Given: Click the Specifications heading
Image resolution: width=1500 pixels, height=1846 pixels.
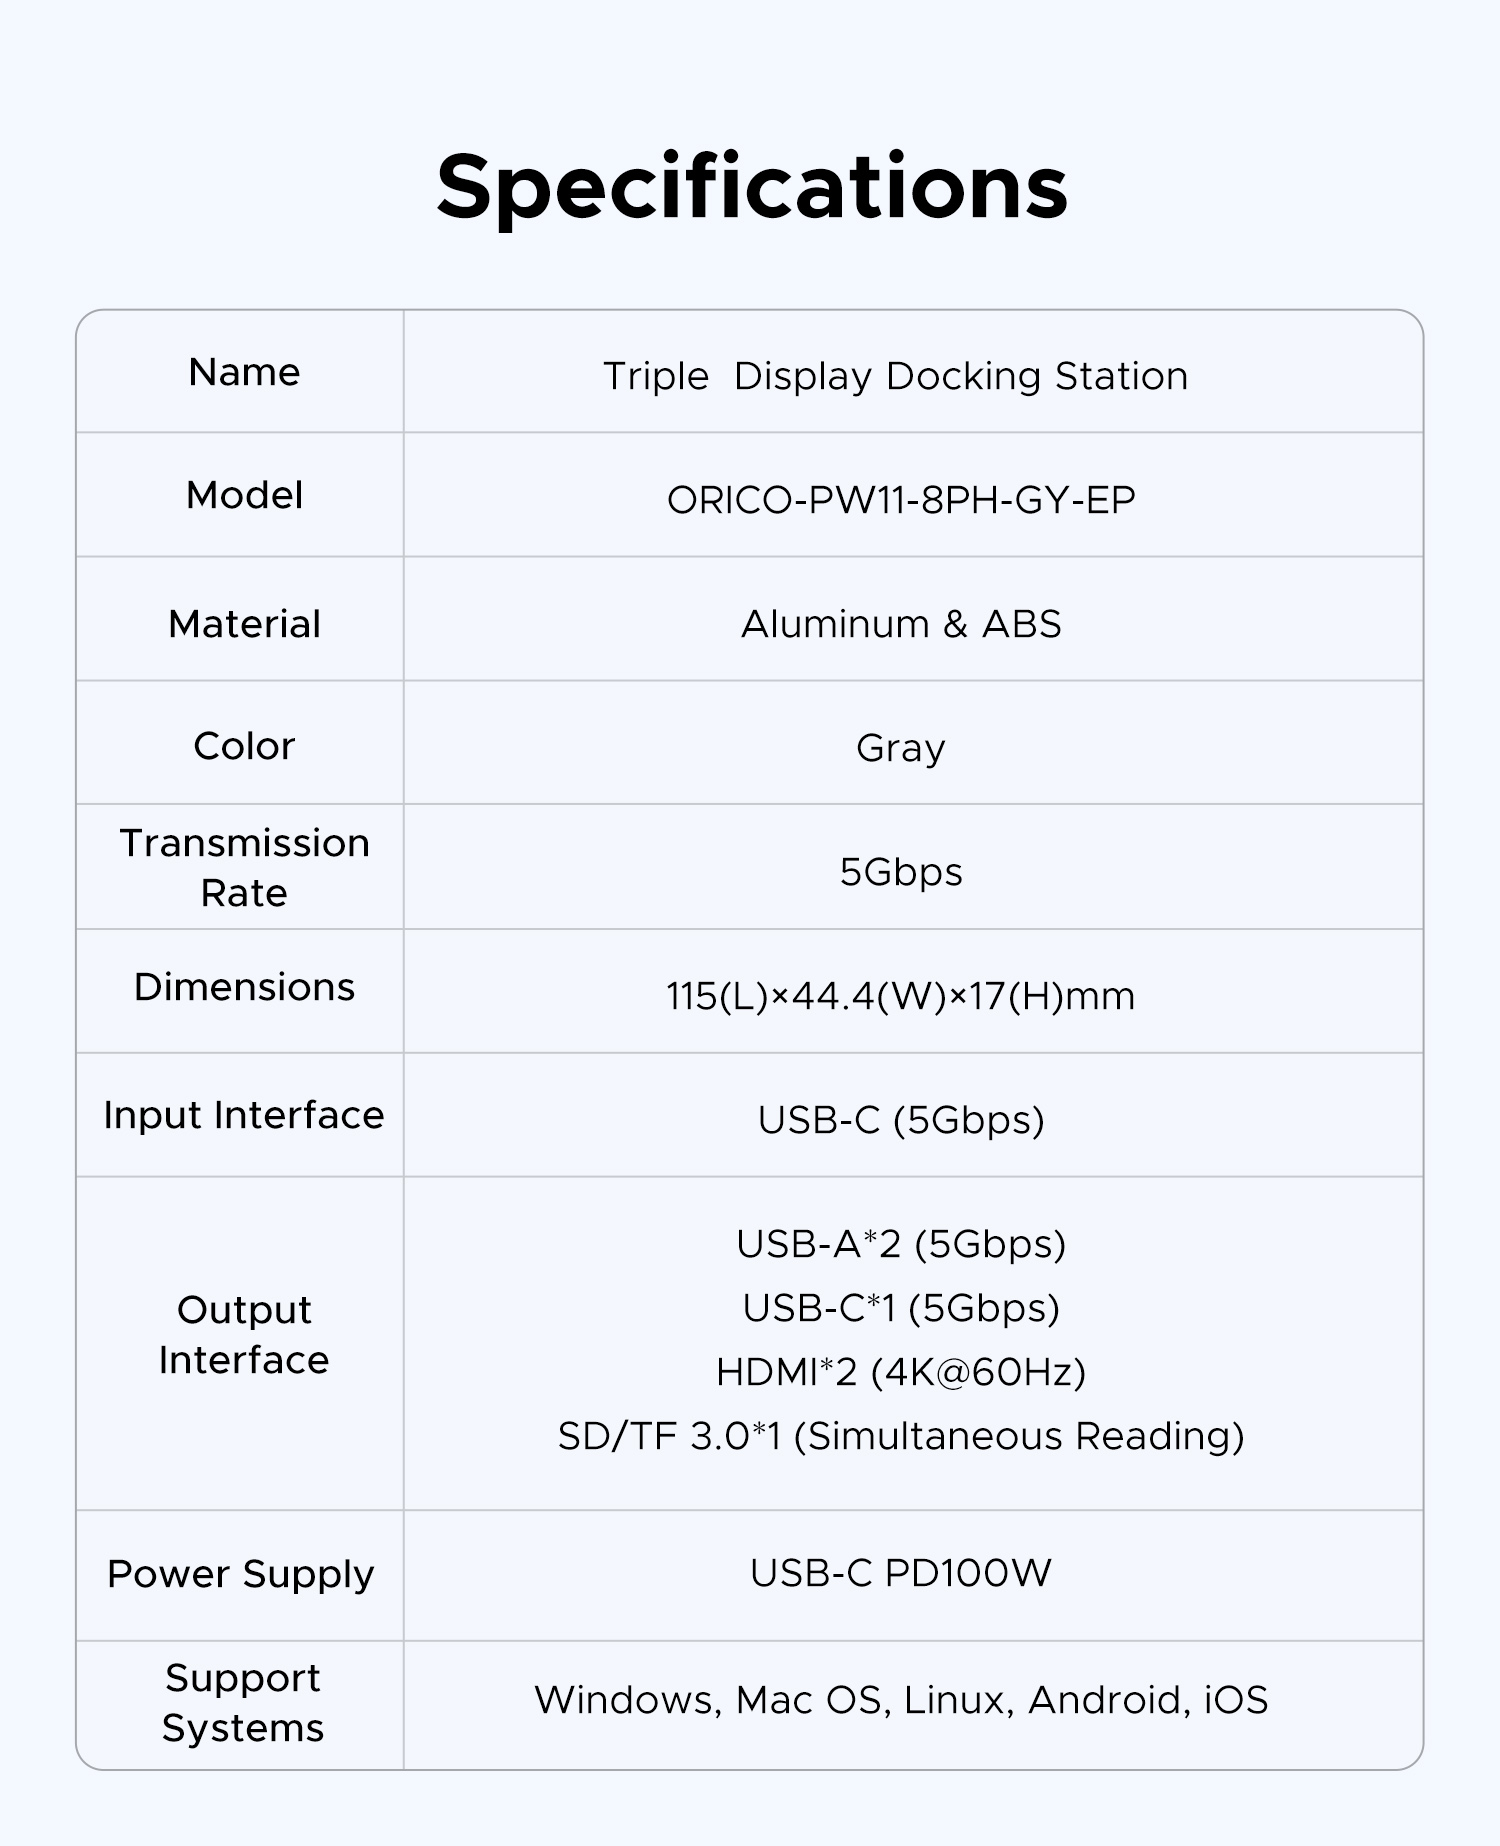Looking at the screenshot, I should pyautogui.click(x=752, y=187).
